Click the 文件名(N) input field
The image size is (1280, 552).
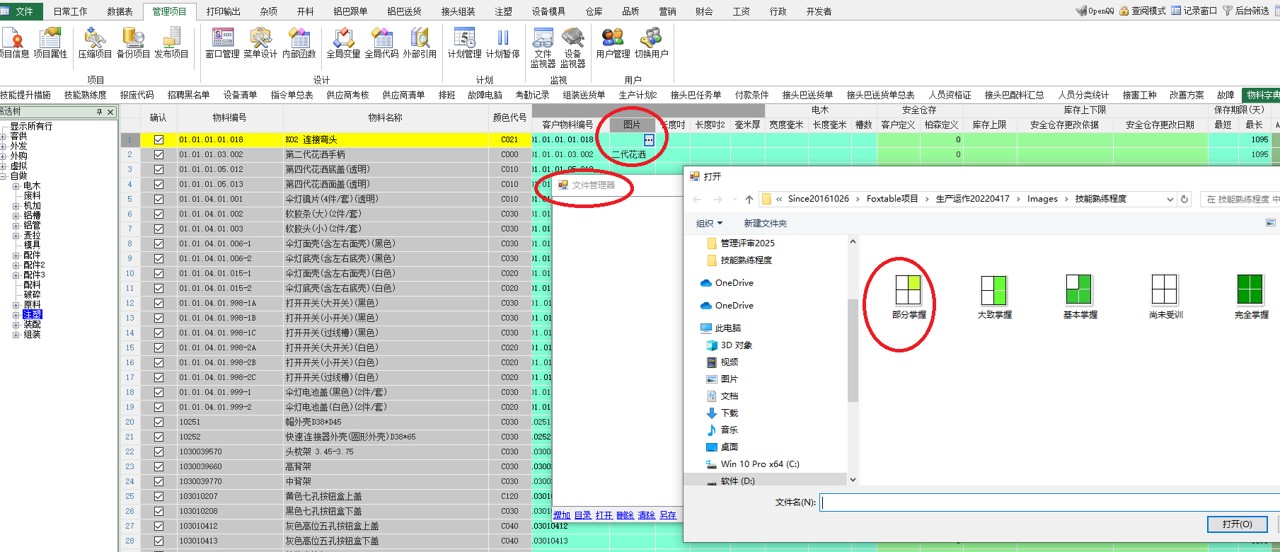tap(1048, 503)
